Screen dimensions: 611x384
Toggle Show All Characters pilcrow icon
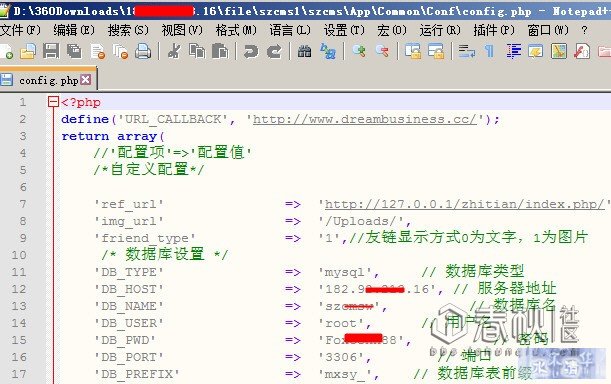tap(489, 51)
